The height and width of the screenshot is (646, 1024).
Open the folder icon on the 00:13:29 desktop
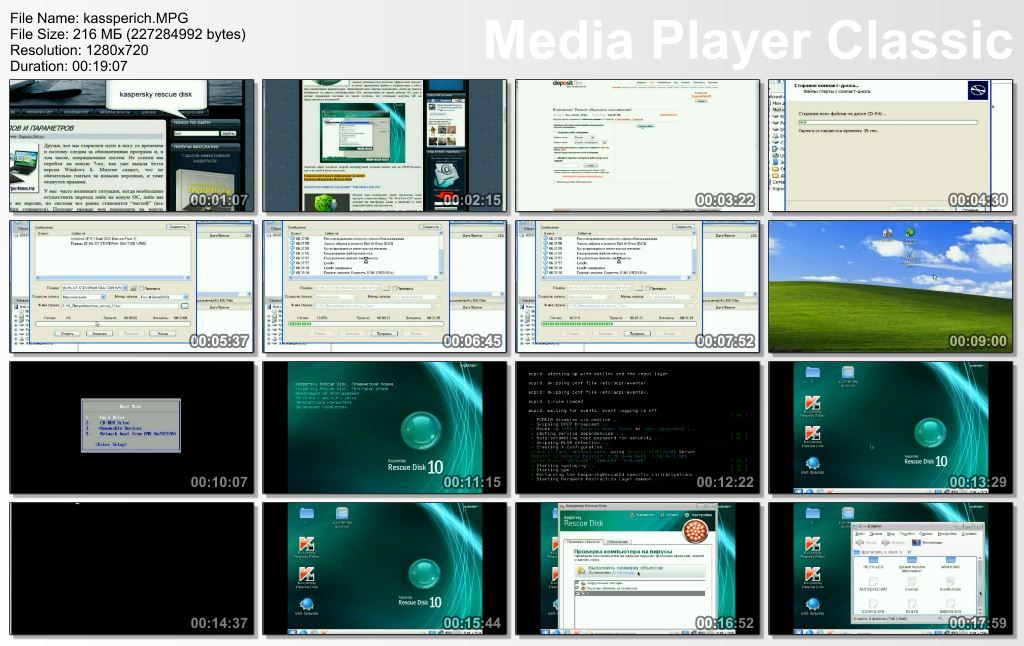click(812, 373)
